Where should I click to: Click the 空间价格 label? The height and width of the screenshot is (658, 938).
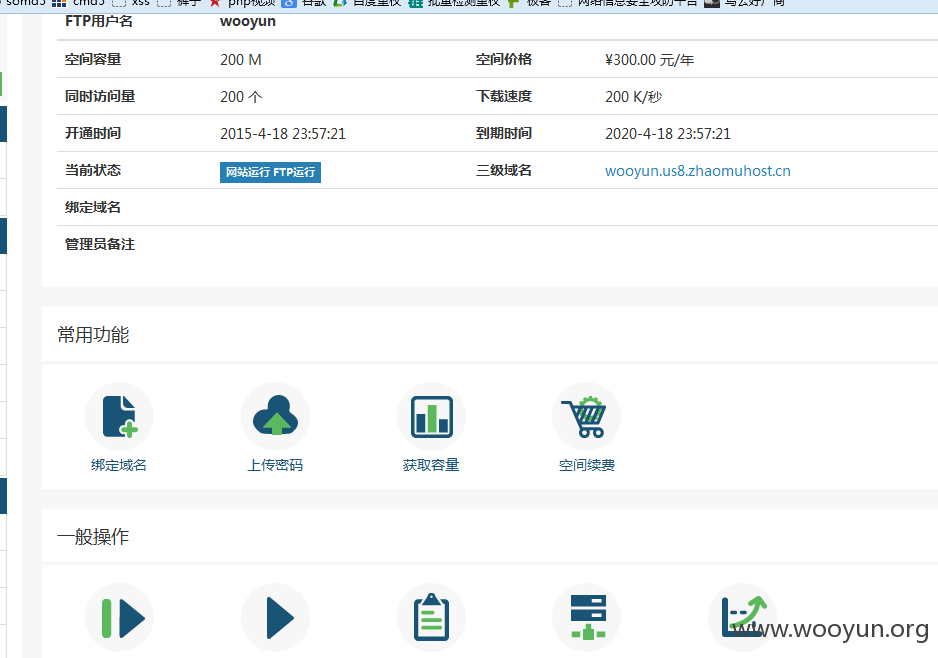[x=504, y=59]
